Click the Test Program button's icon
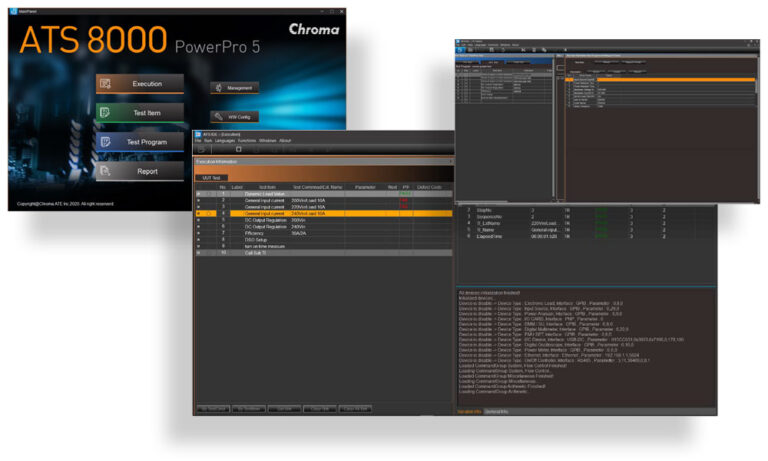Viewport: 768px width, 461px height. [x=105, y=142]
